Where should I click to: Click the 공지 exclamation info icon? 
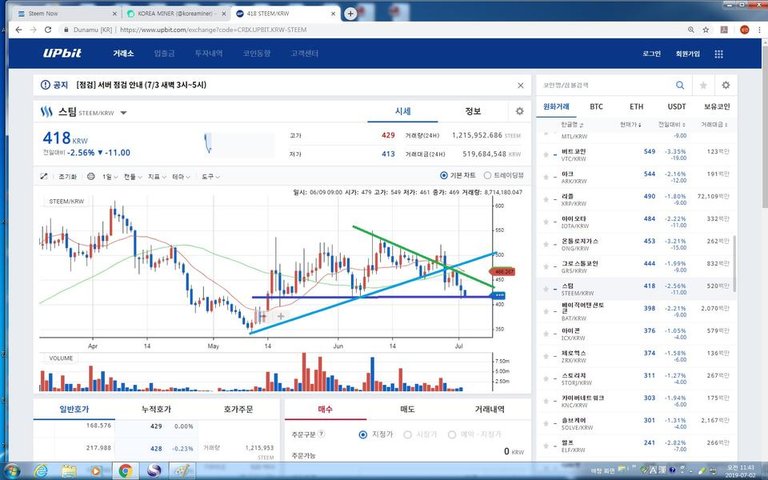(45, 85)
